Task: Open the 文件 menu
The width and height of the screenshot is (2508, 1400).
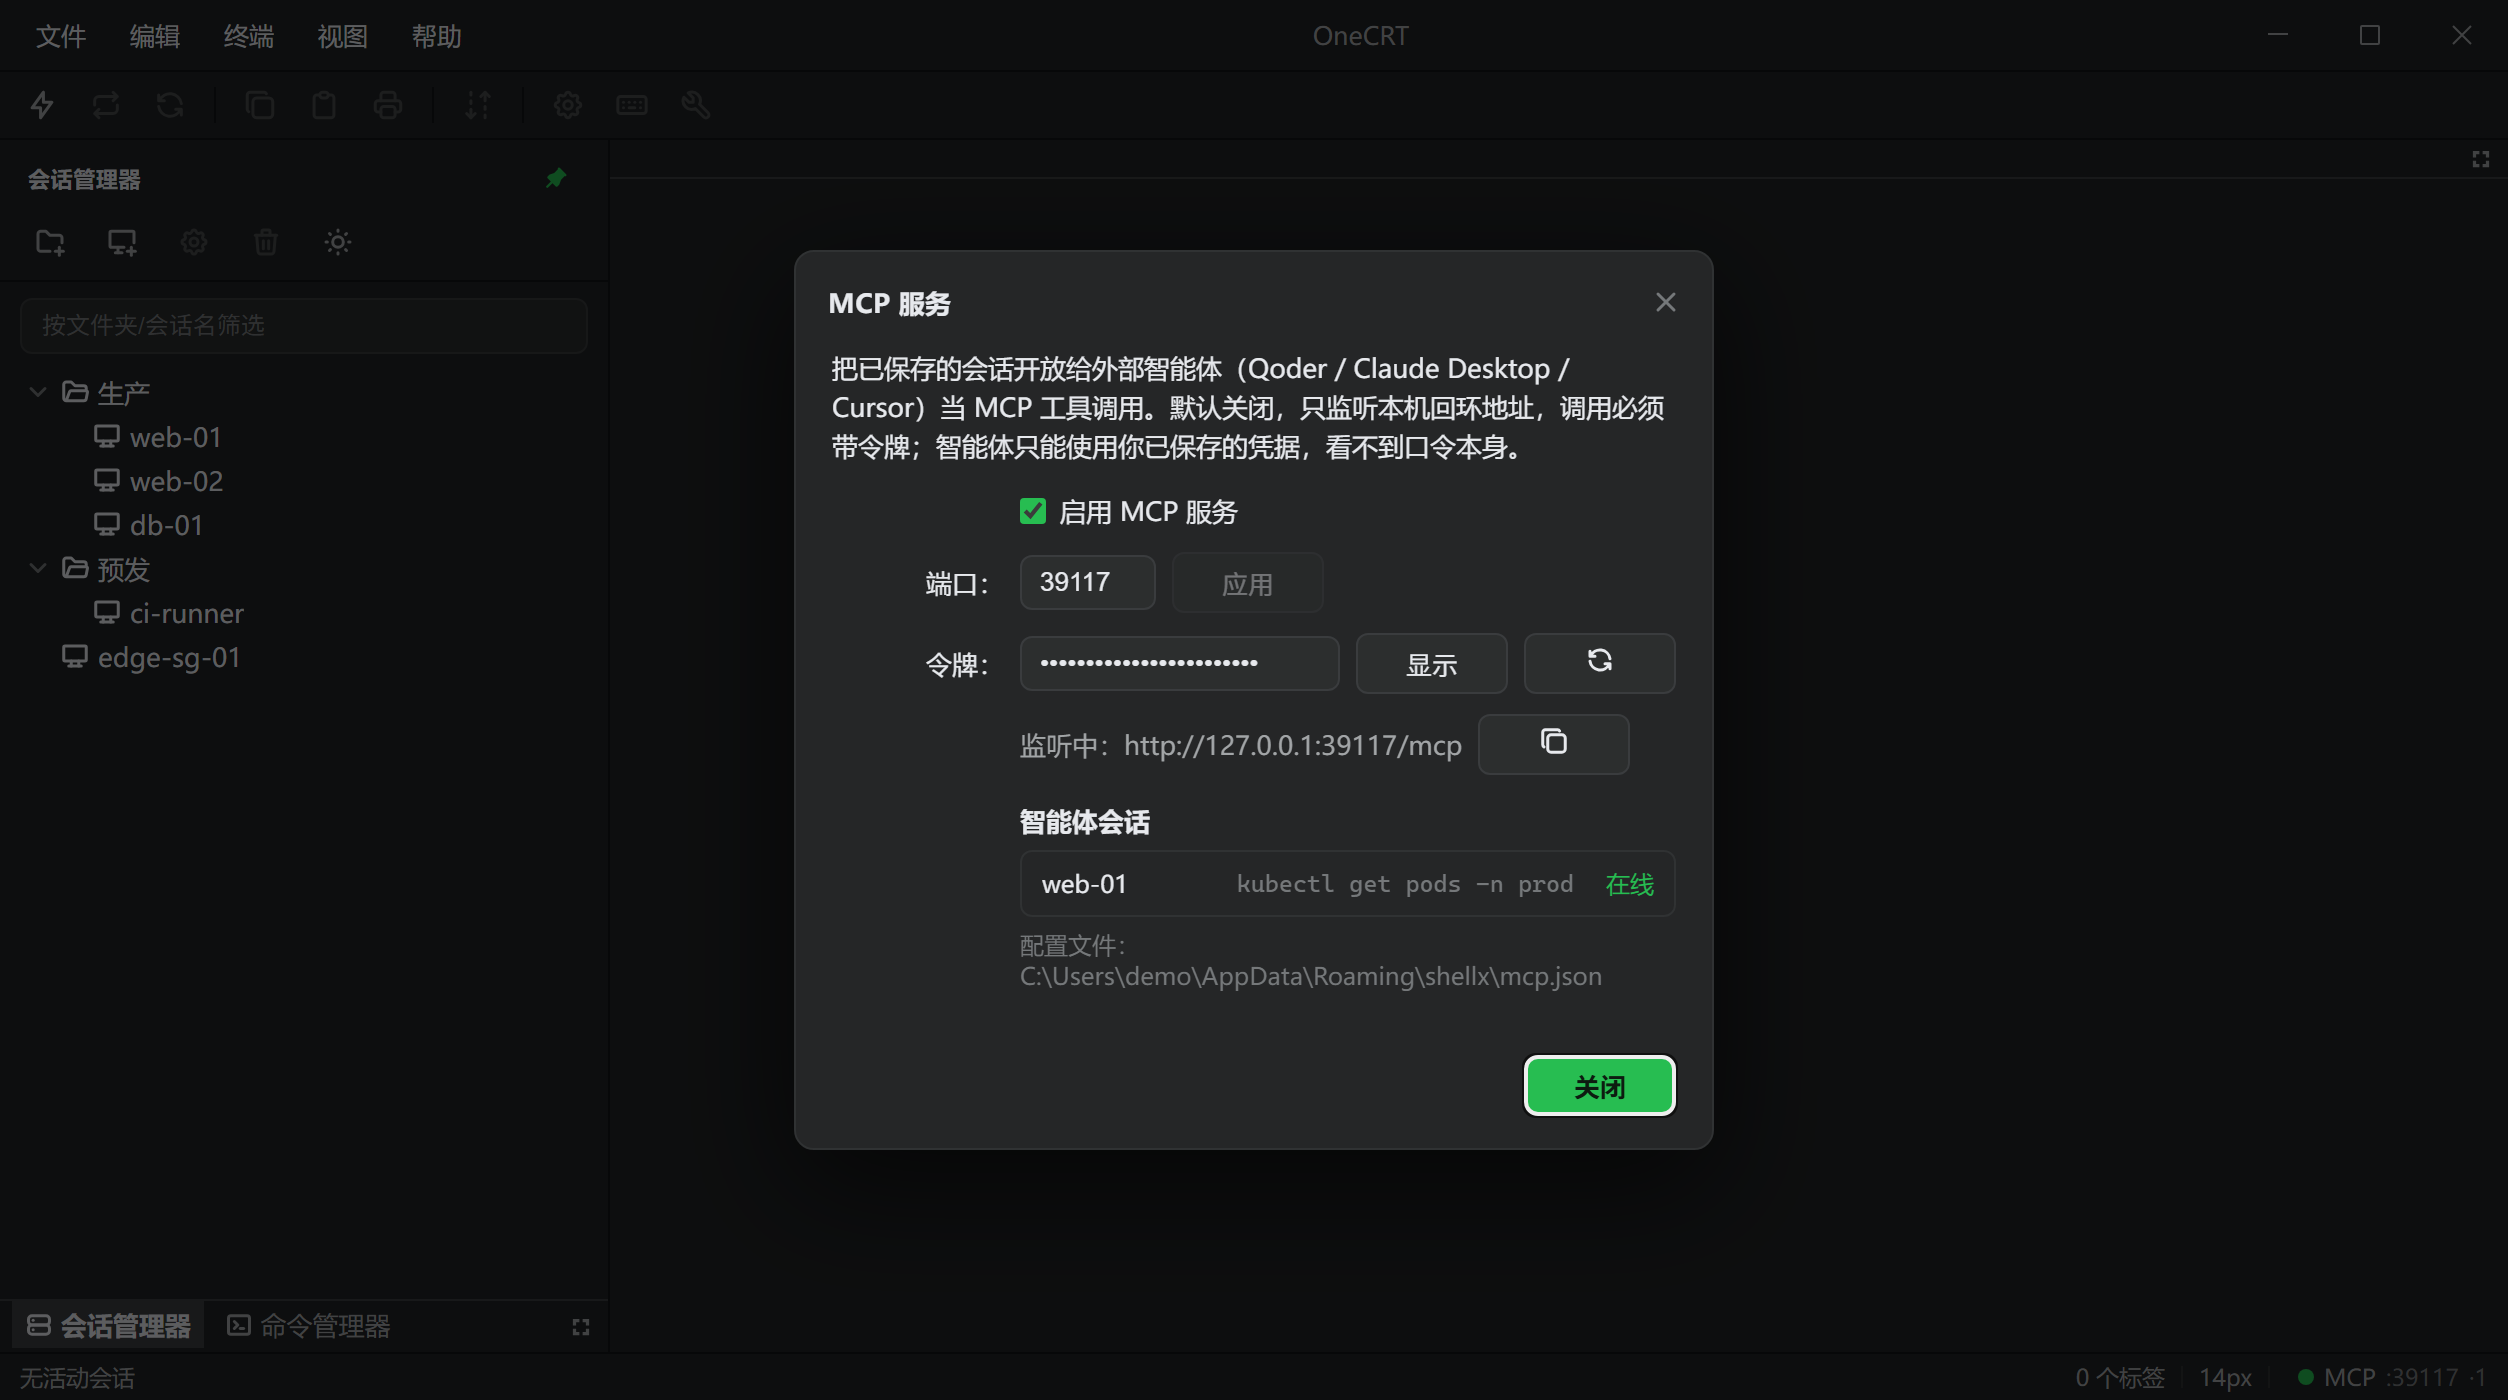Action: click(61, 36)
